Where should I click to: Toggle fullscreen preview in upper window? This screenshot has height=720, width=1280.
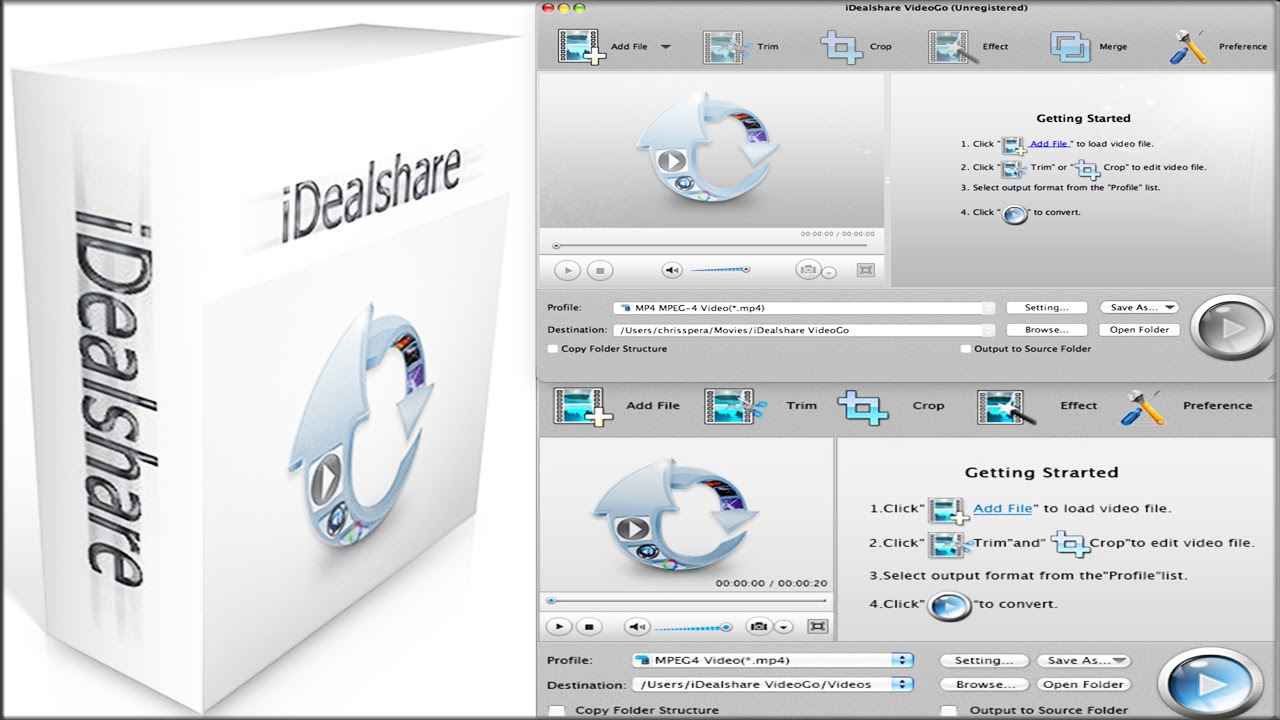pyautogui.click(x=866, y=270)
